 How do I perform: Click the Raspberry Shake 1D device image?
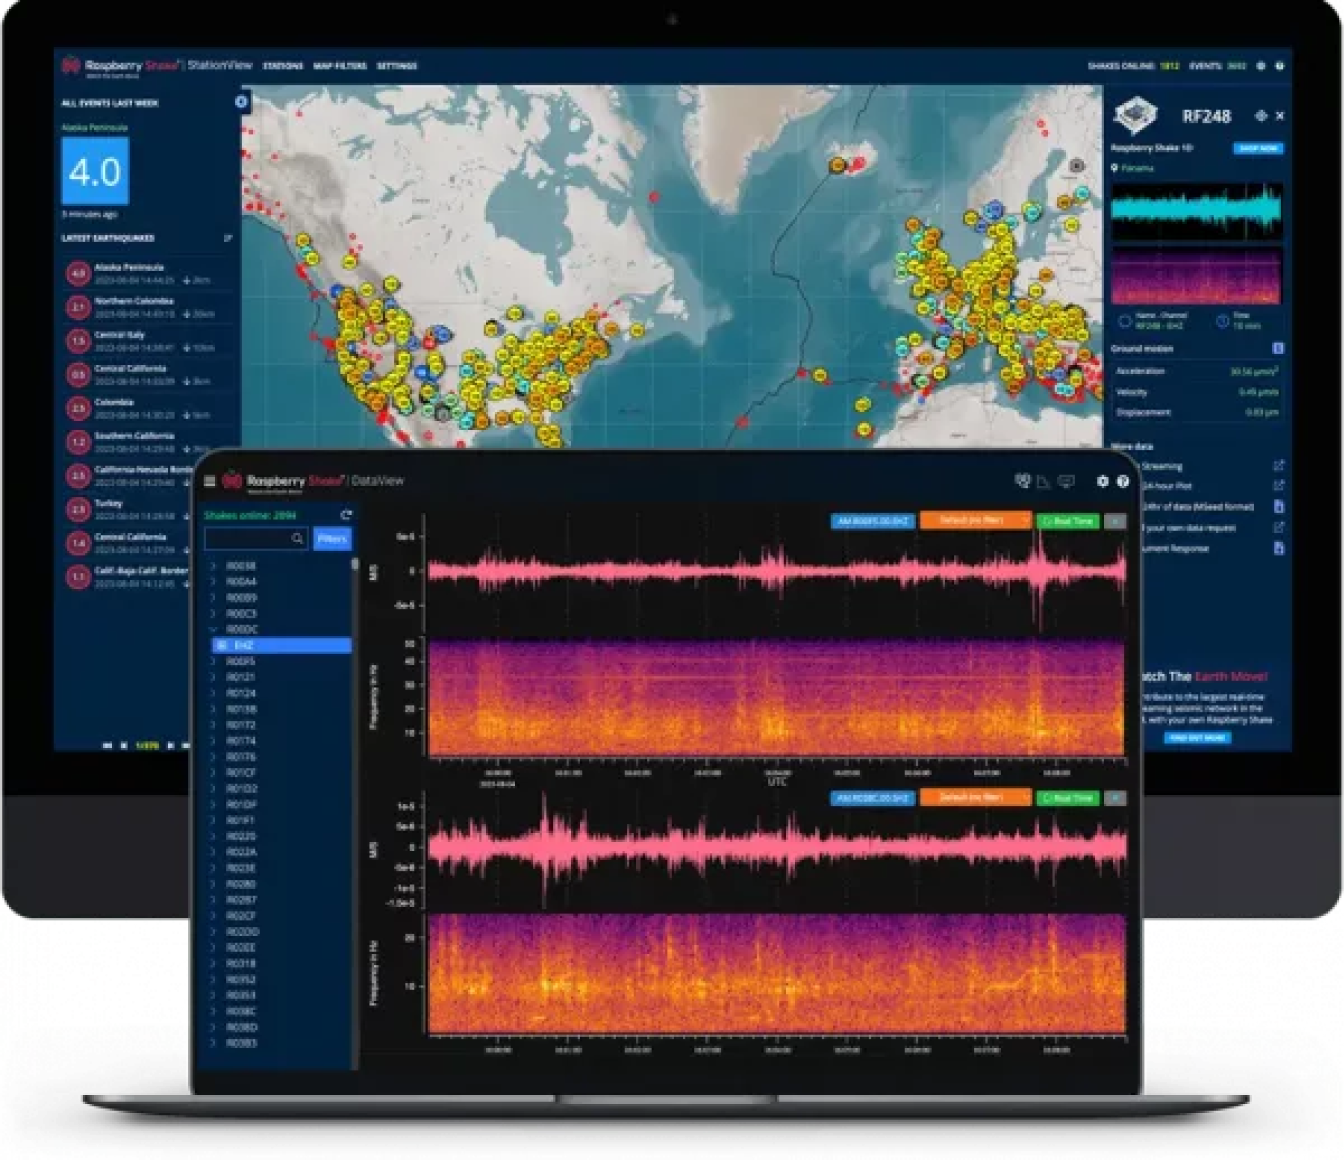[1136, 115]
